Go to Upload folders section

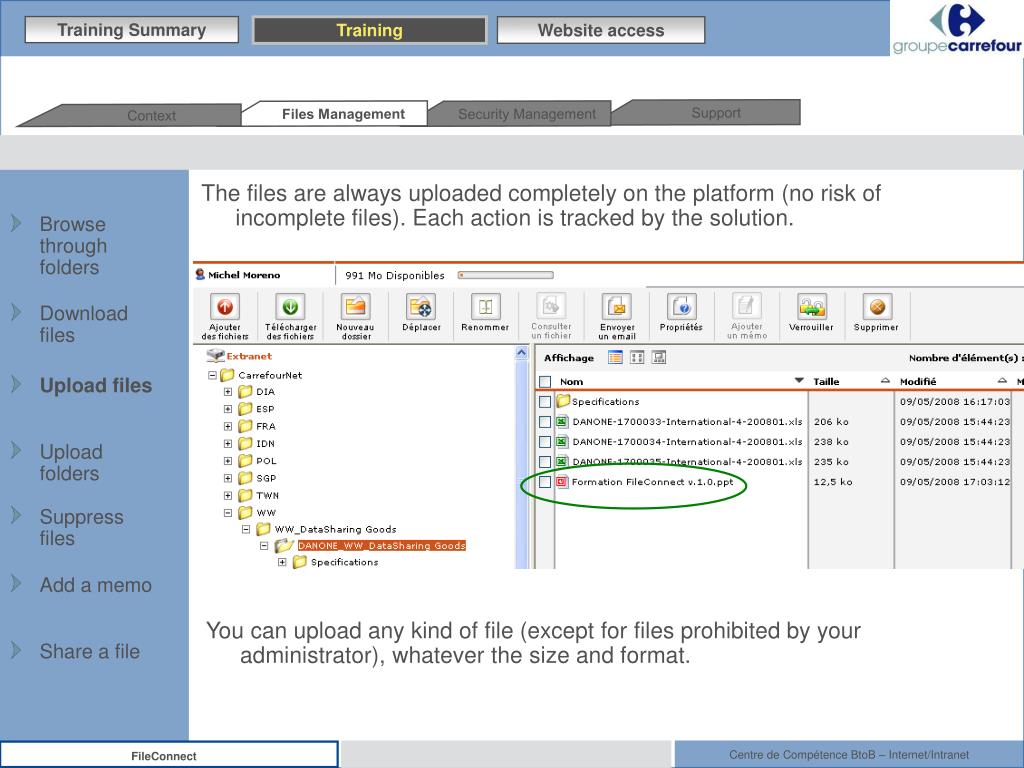coord(71,462)
